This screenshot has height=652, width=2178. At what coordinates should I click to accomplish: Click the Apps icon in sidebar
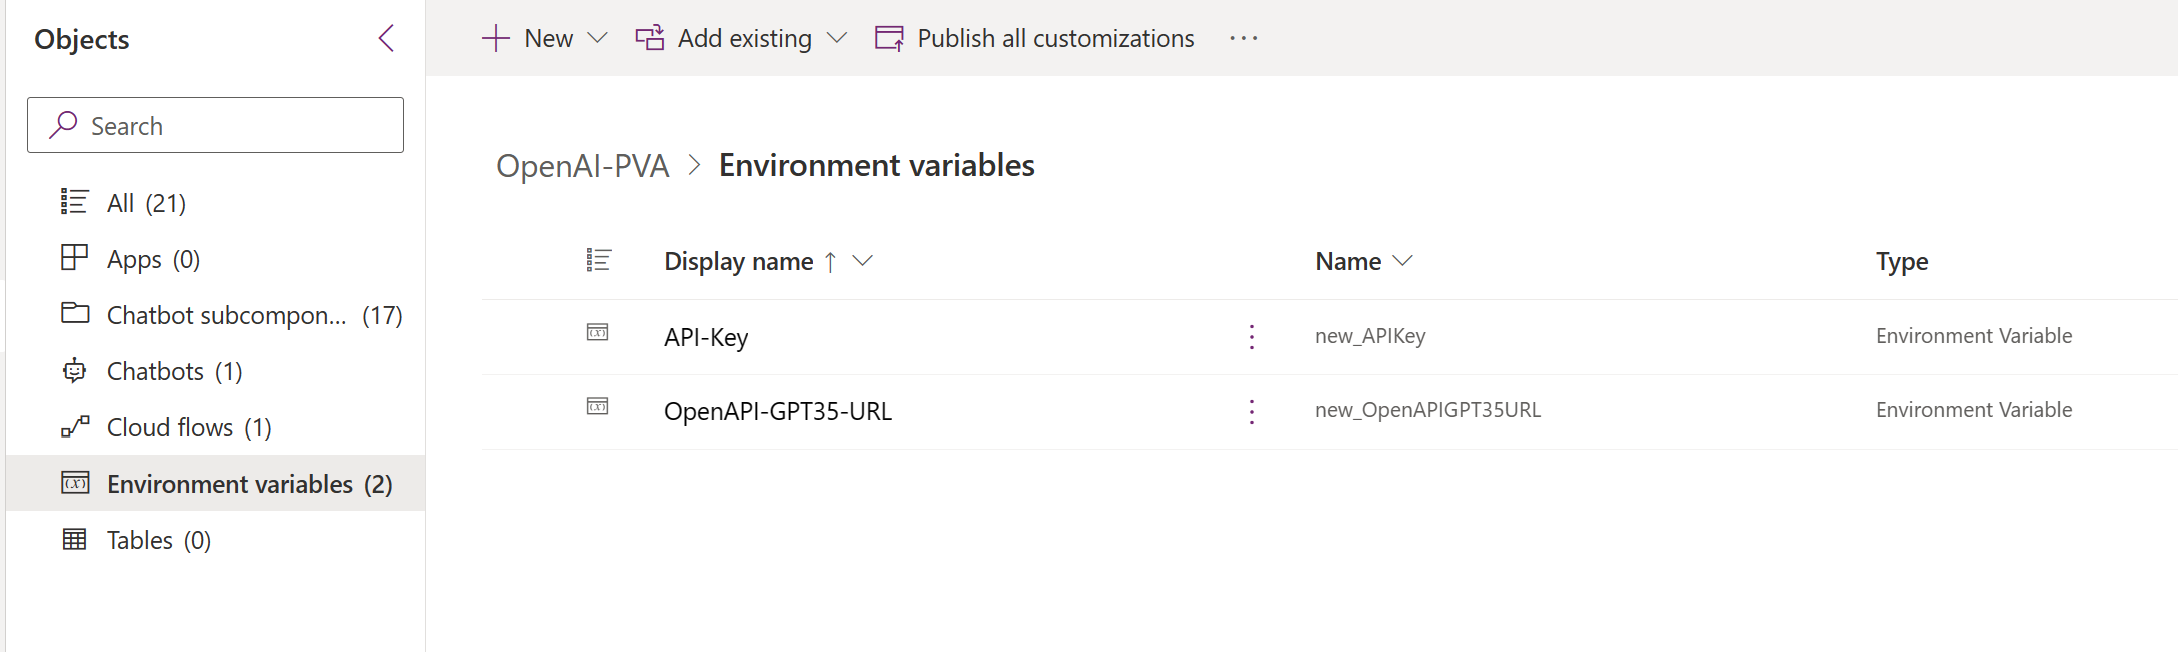pyautogui.click(x=75, y=258)
